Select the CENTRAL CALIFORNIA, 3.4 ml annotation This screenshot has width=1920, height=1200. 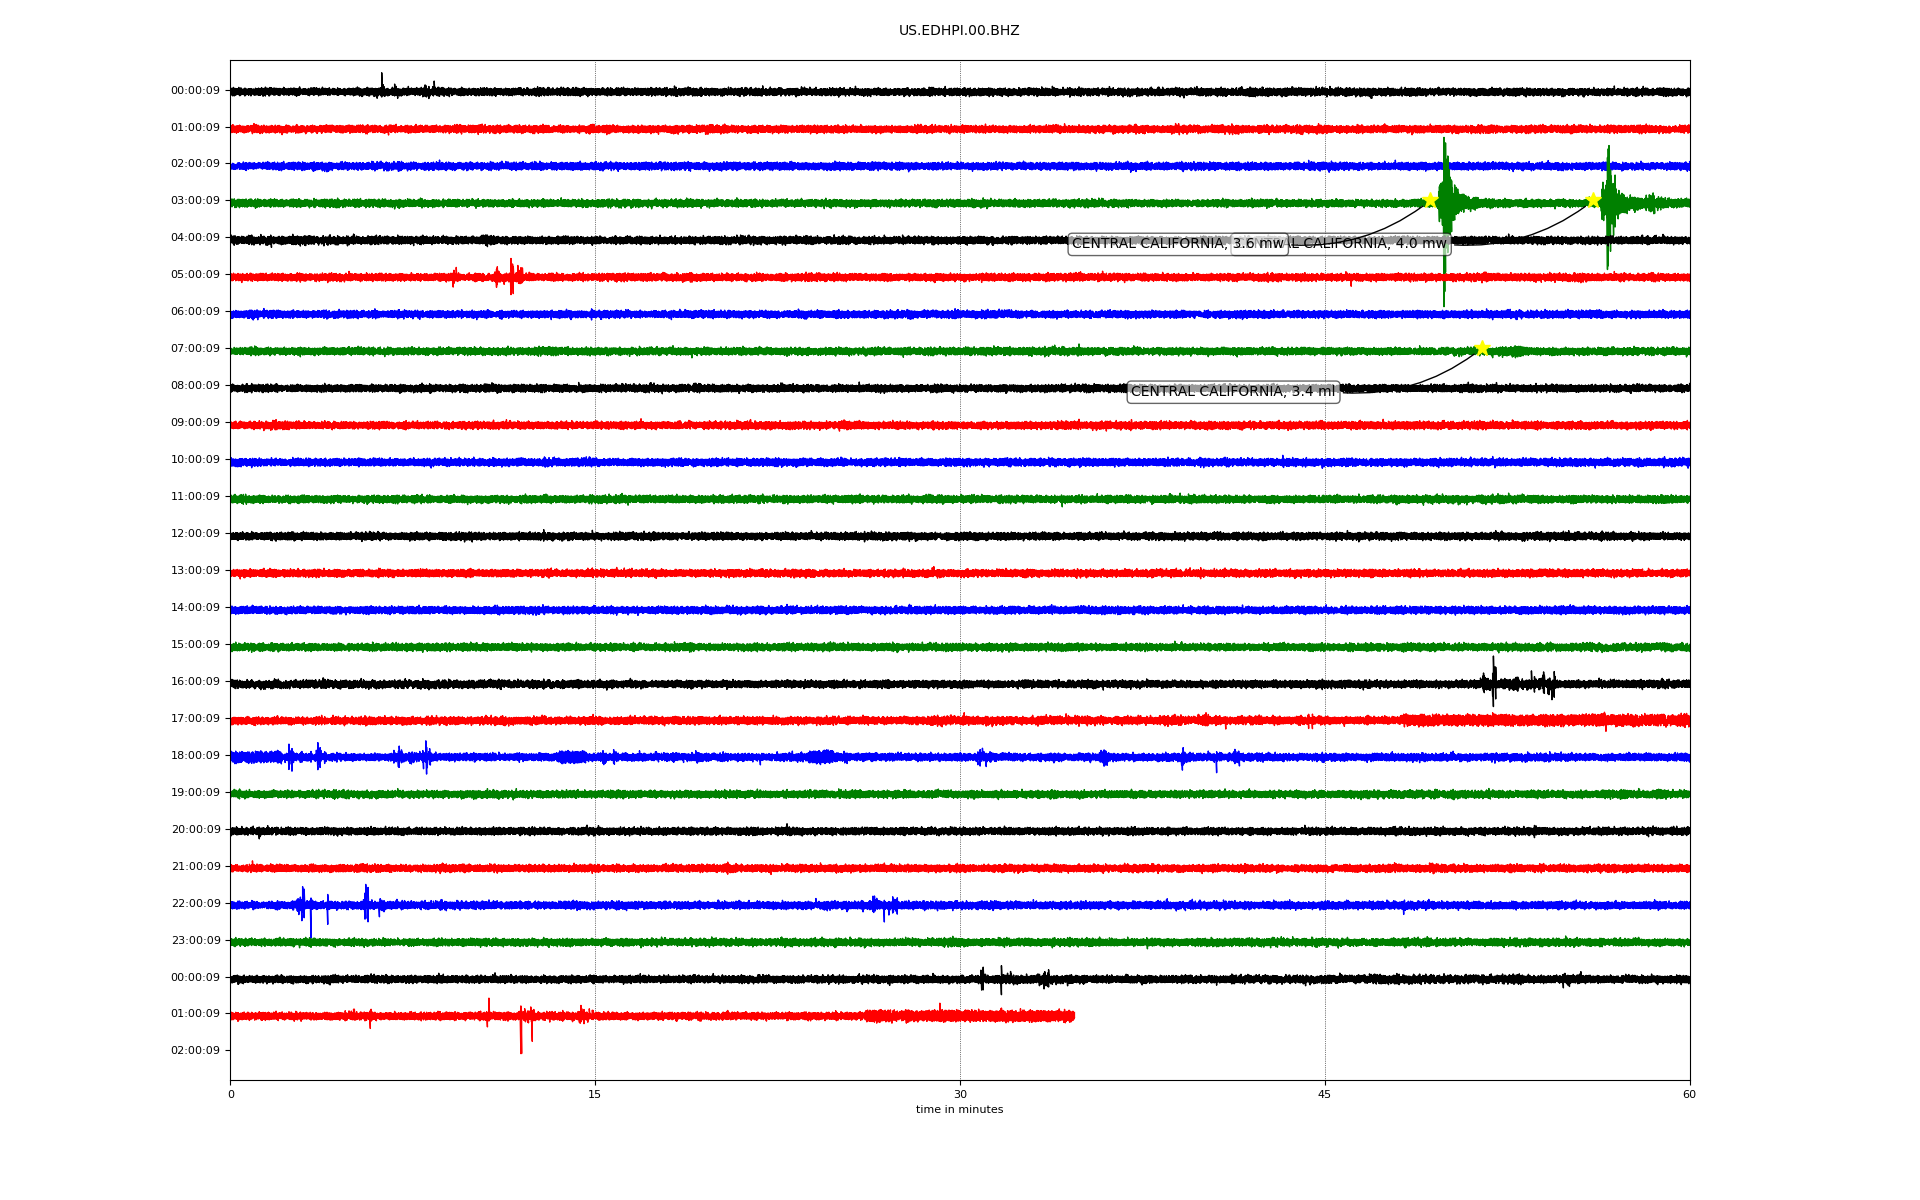[1232, 392]
